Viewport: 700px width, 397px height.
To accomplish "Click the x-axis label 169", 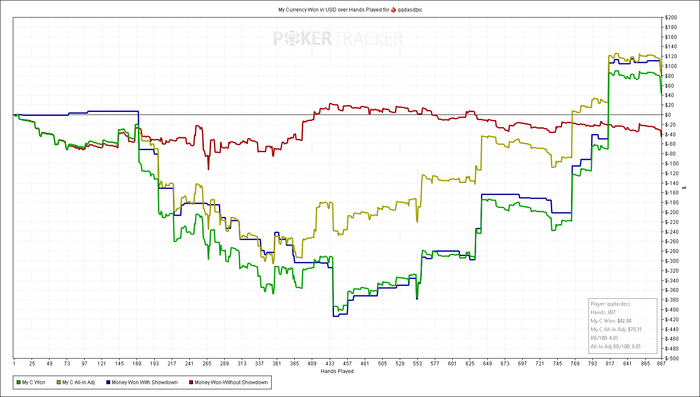I will (x=137, y=364).
